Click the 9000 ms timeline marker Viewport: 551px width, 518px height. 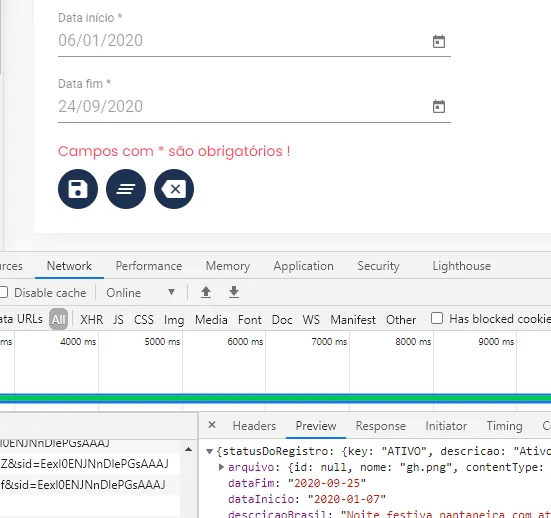click(496, 342)
